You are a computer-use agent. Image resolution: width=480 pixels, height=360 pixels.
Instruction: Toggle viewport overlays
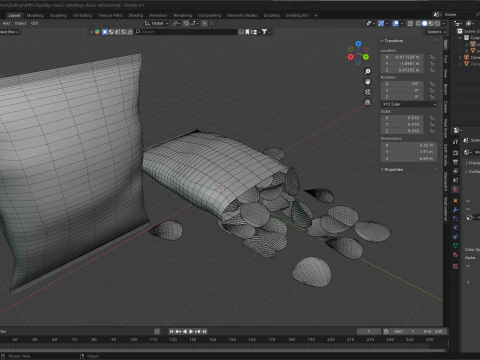point(396,23)
